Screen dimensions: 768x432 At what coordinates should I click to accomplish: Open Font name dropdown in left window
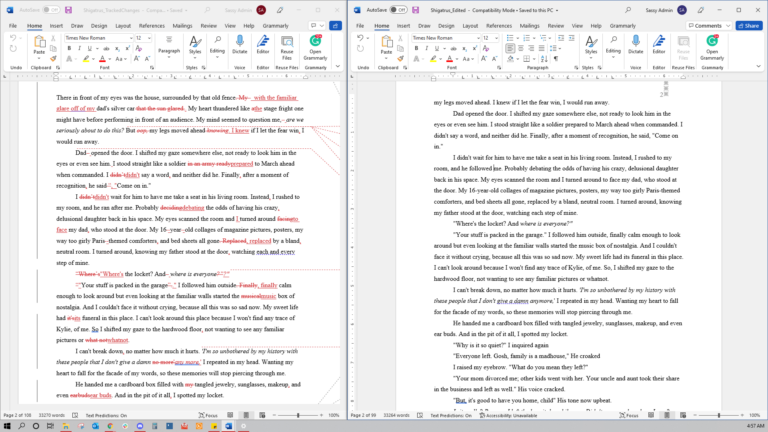pos(131,38)
